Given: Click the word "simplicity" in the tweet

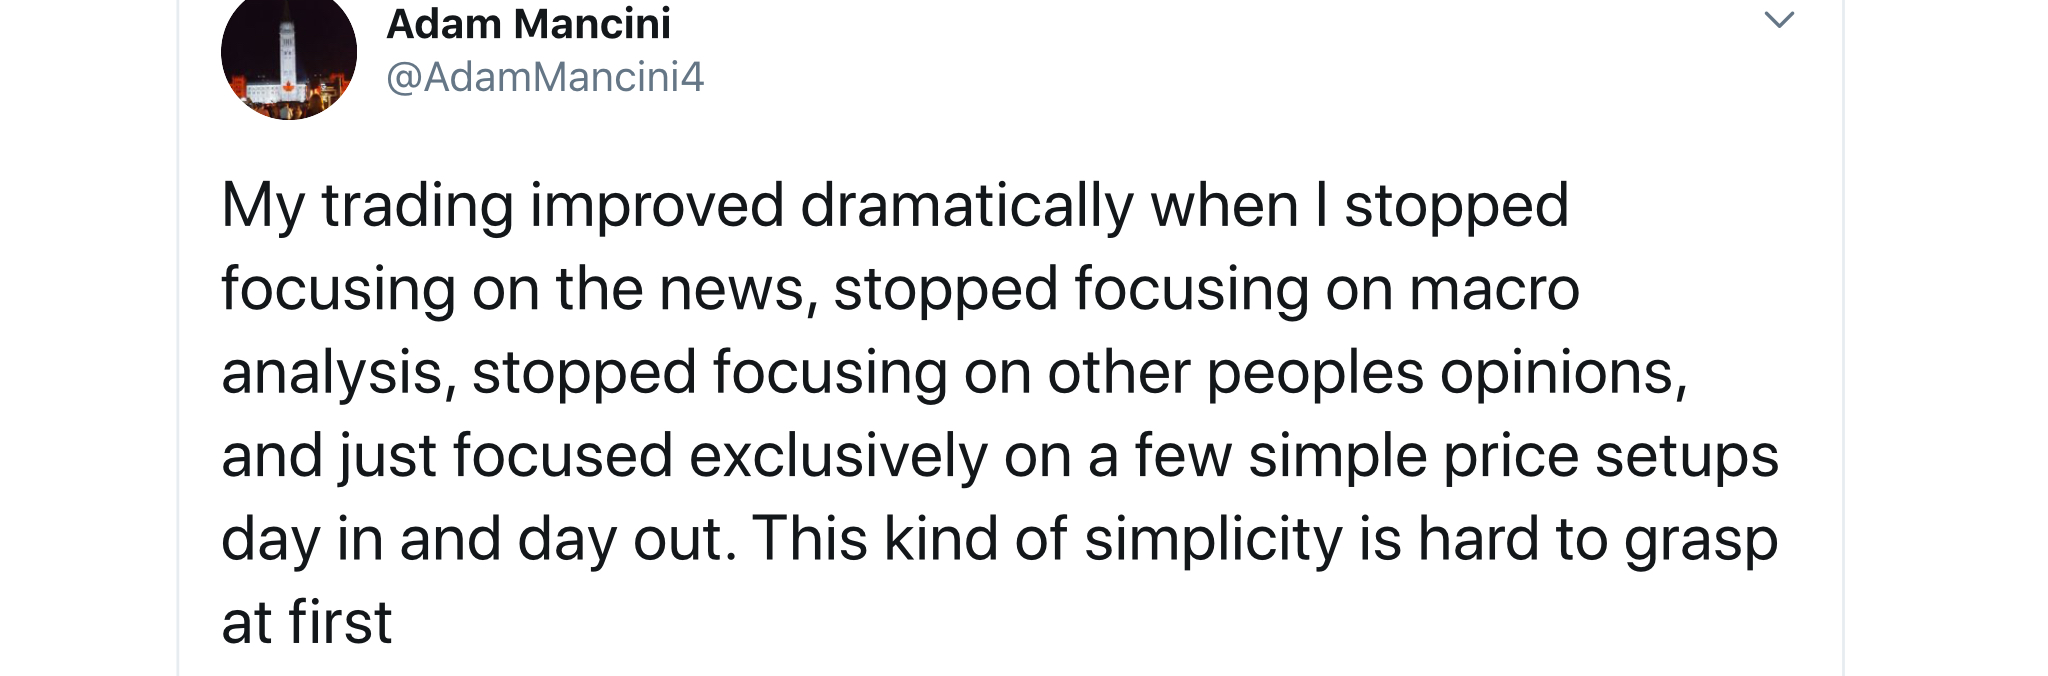Looking at the screenshot, I should 1213,539.
